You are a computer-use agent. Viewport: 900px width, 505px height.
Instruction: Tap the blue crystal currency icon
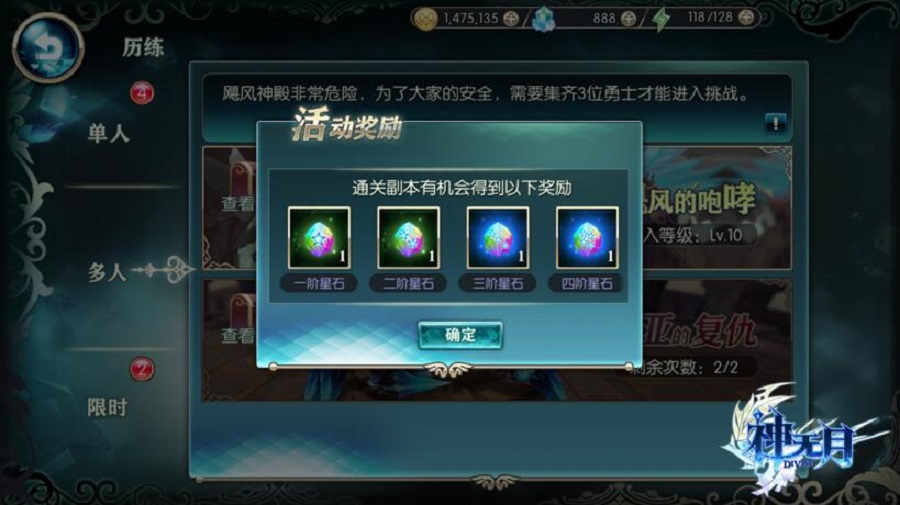coord(542,20)
